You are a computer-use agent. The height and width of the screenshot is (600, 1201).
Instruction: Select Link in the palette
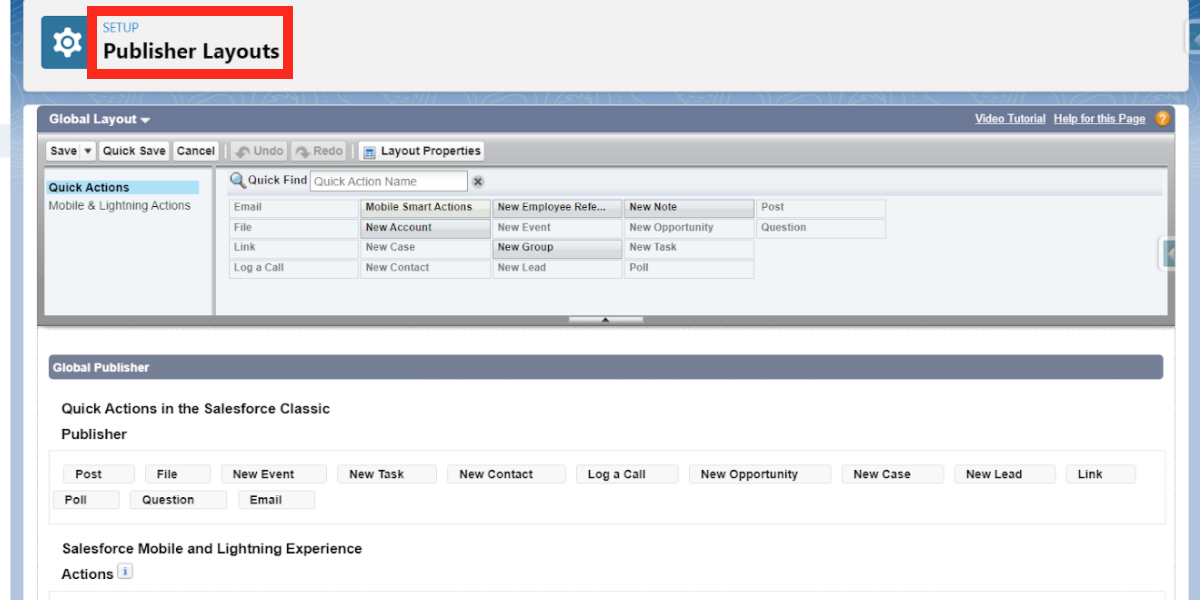294,248
